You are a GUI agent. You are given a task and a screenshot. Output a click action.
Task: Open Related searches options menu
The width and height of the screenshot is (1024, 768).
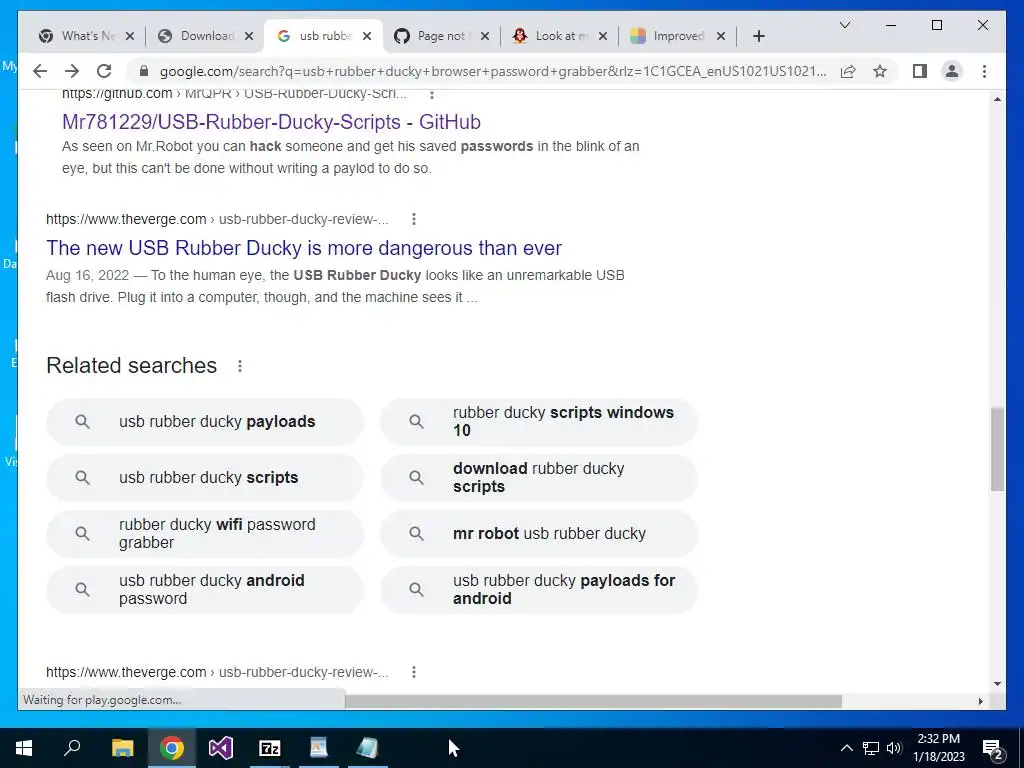click(240, 366)
